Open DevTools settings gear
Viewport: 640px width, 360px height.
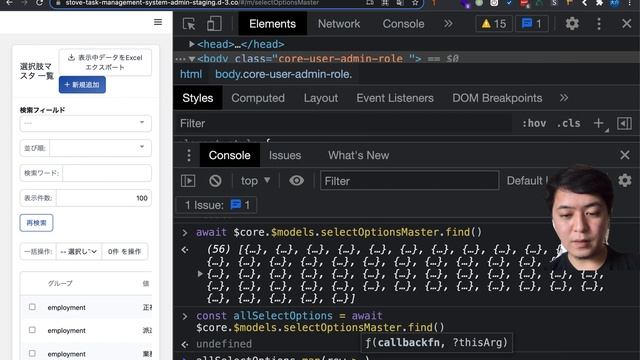[572, 24]
